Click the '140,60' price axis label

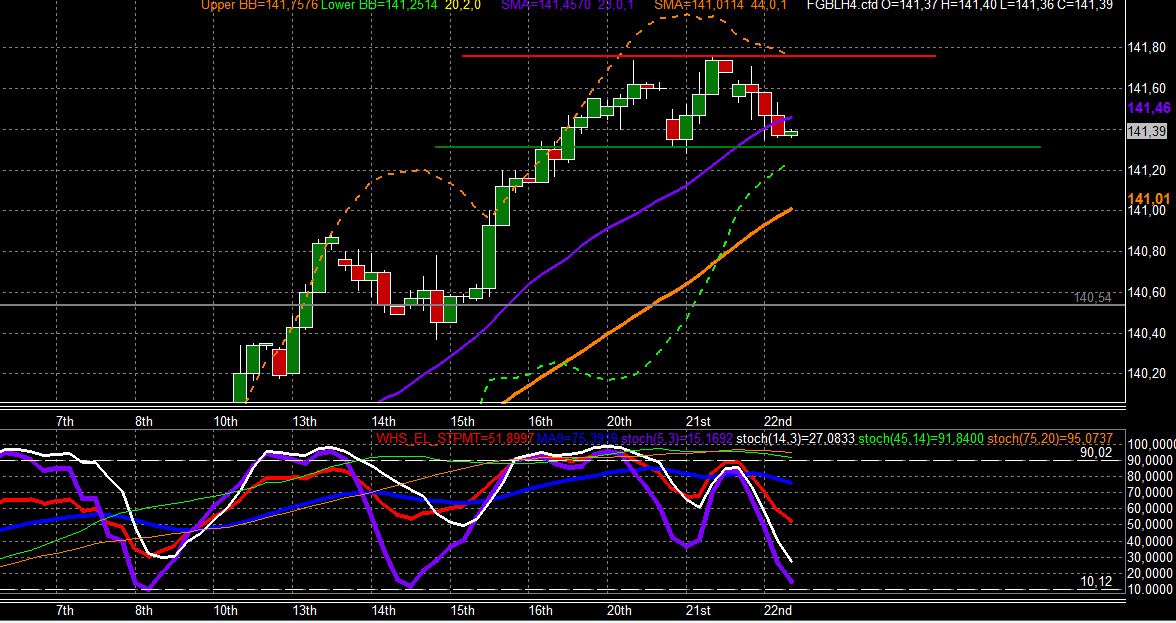(1147, 292)
